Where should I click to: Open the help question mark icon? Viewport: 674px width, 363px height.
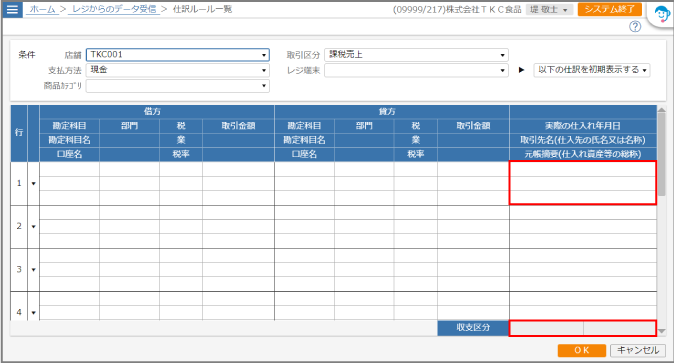(635, 27)
